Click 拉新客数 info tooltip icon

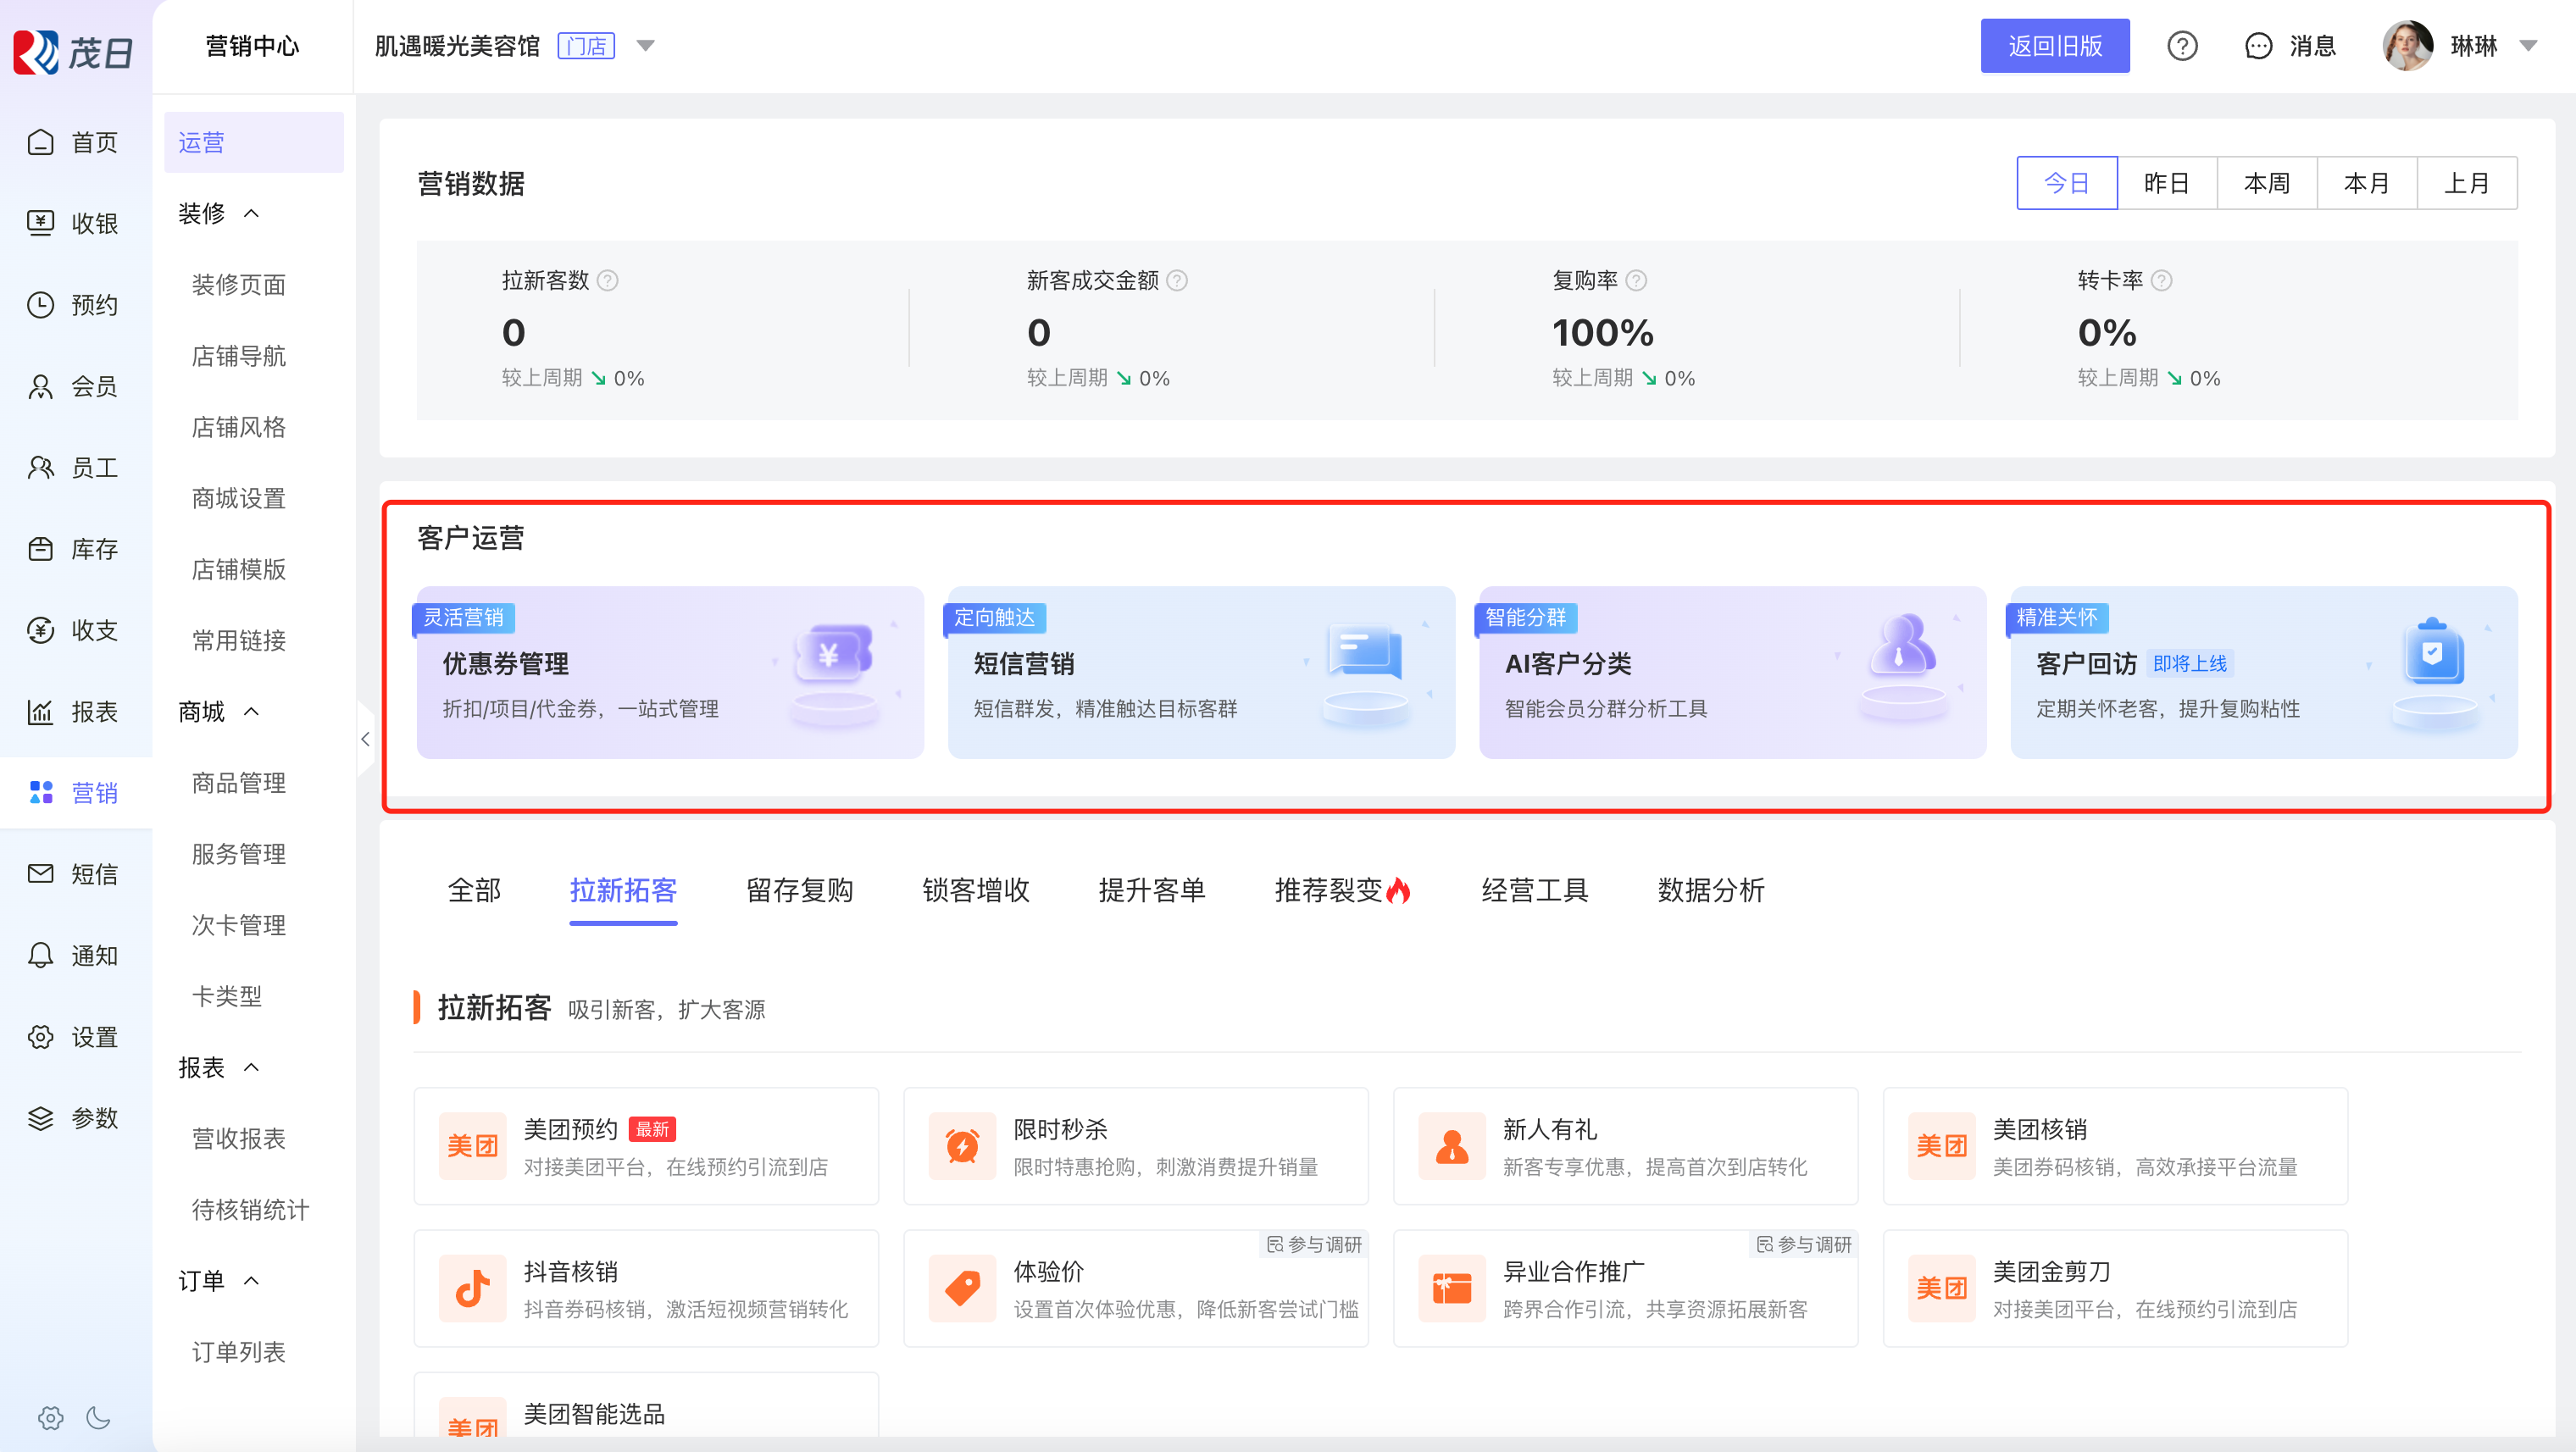coord(607,281)
